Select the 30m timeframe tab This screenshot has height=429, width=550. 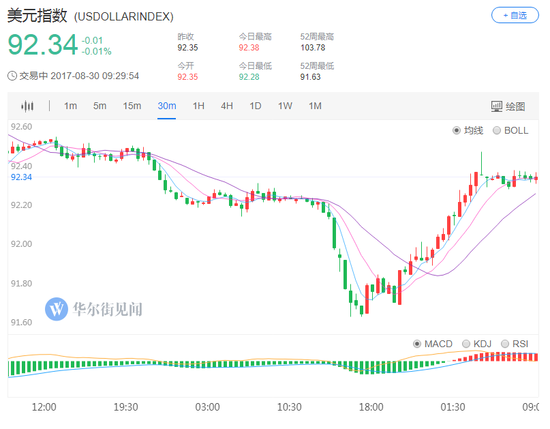coord(167,106)
